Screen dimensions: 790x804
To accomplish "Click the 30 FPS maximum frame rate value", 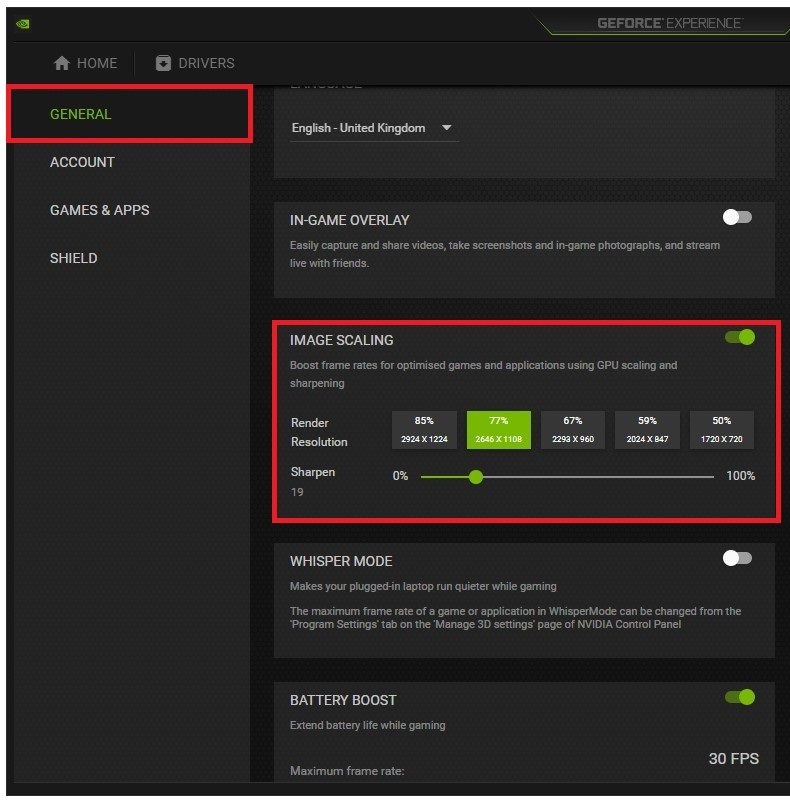I will pyautogui.click(x=734, y=759).
